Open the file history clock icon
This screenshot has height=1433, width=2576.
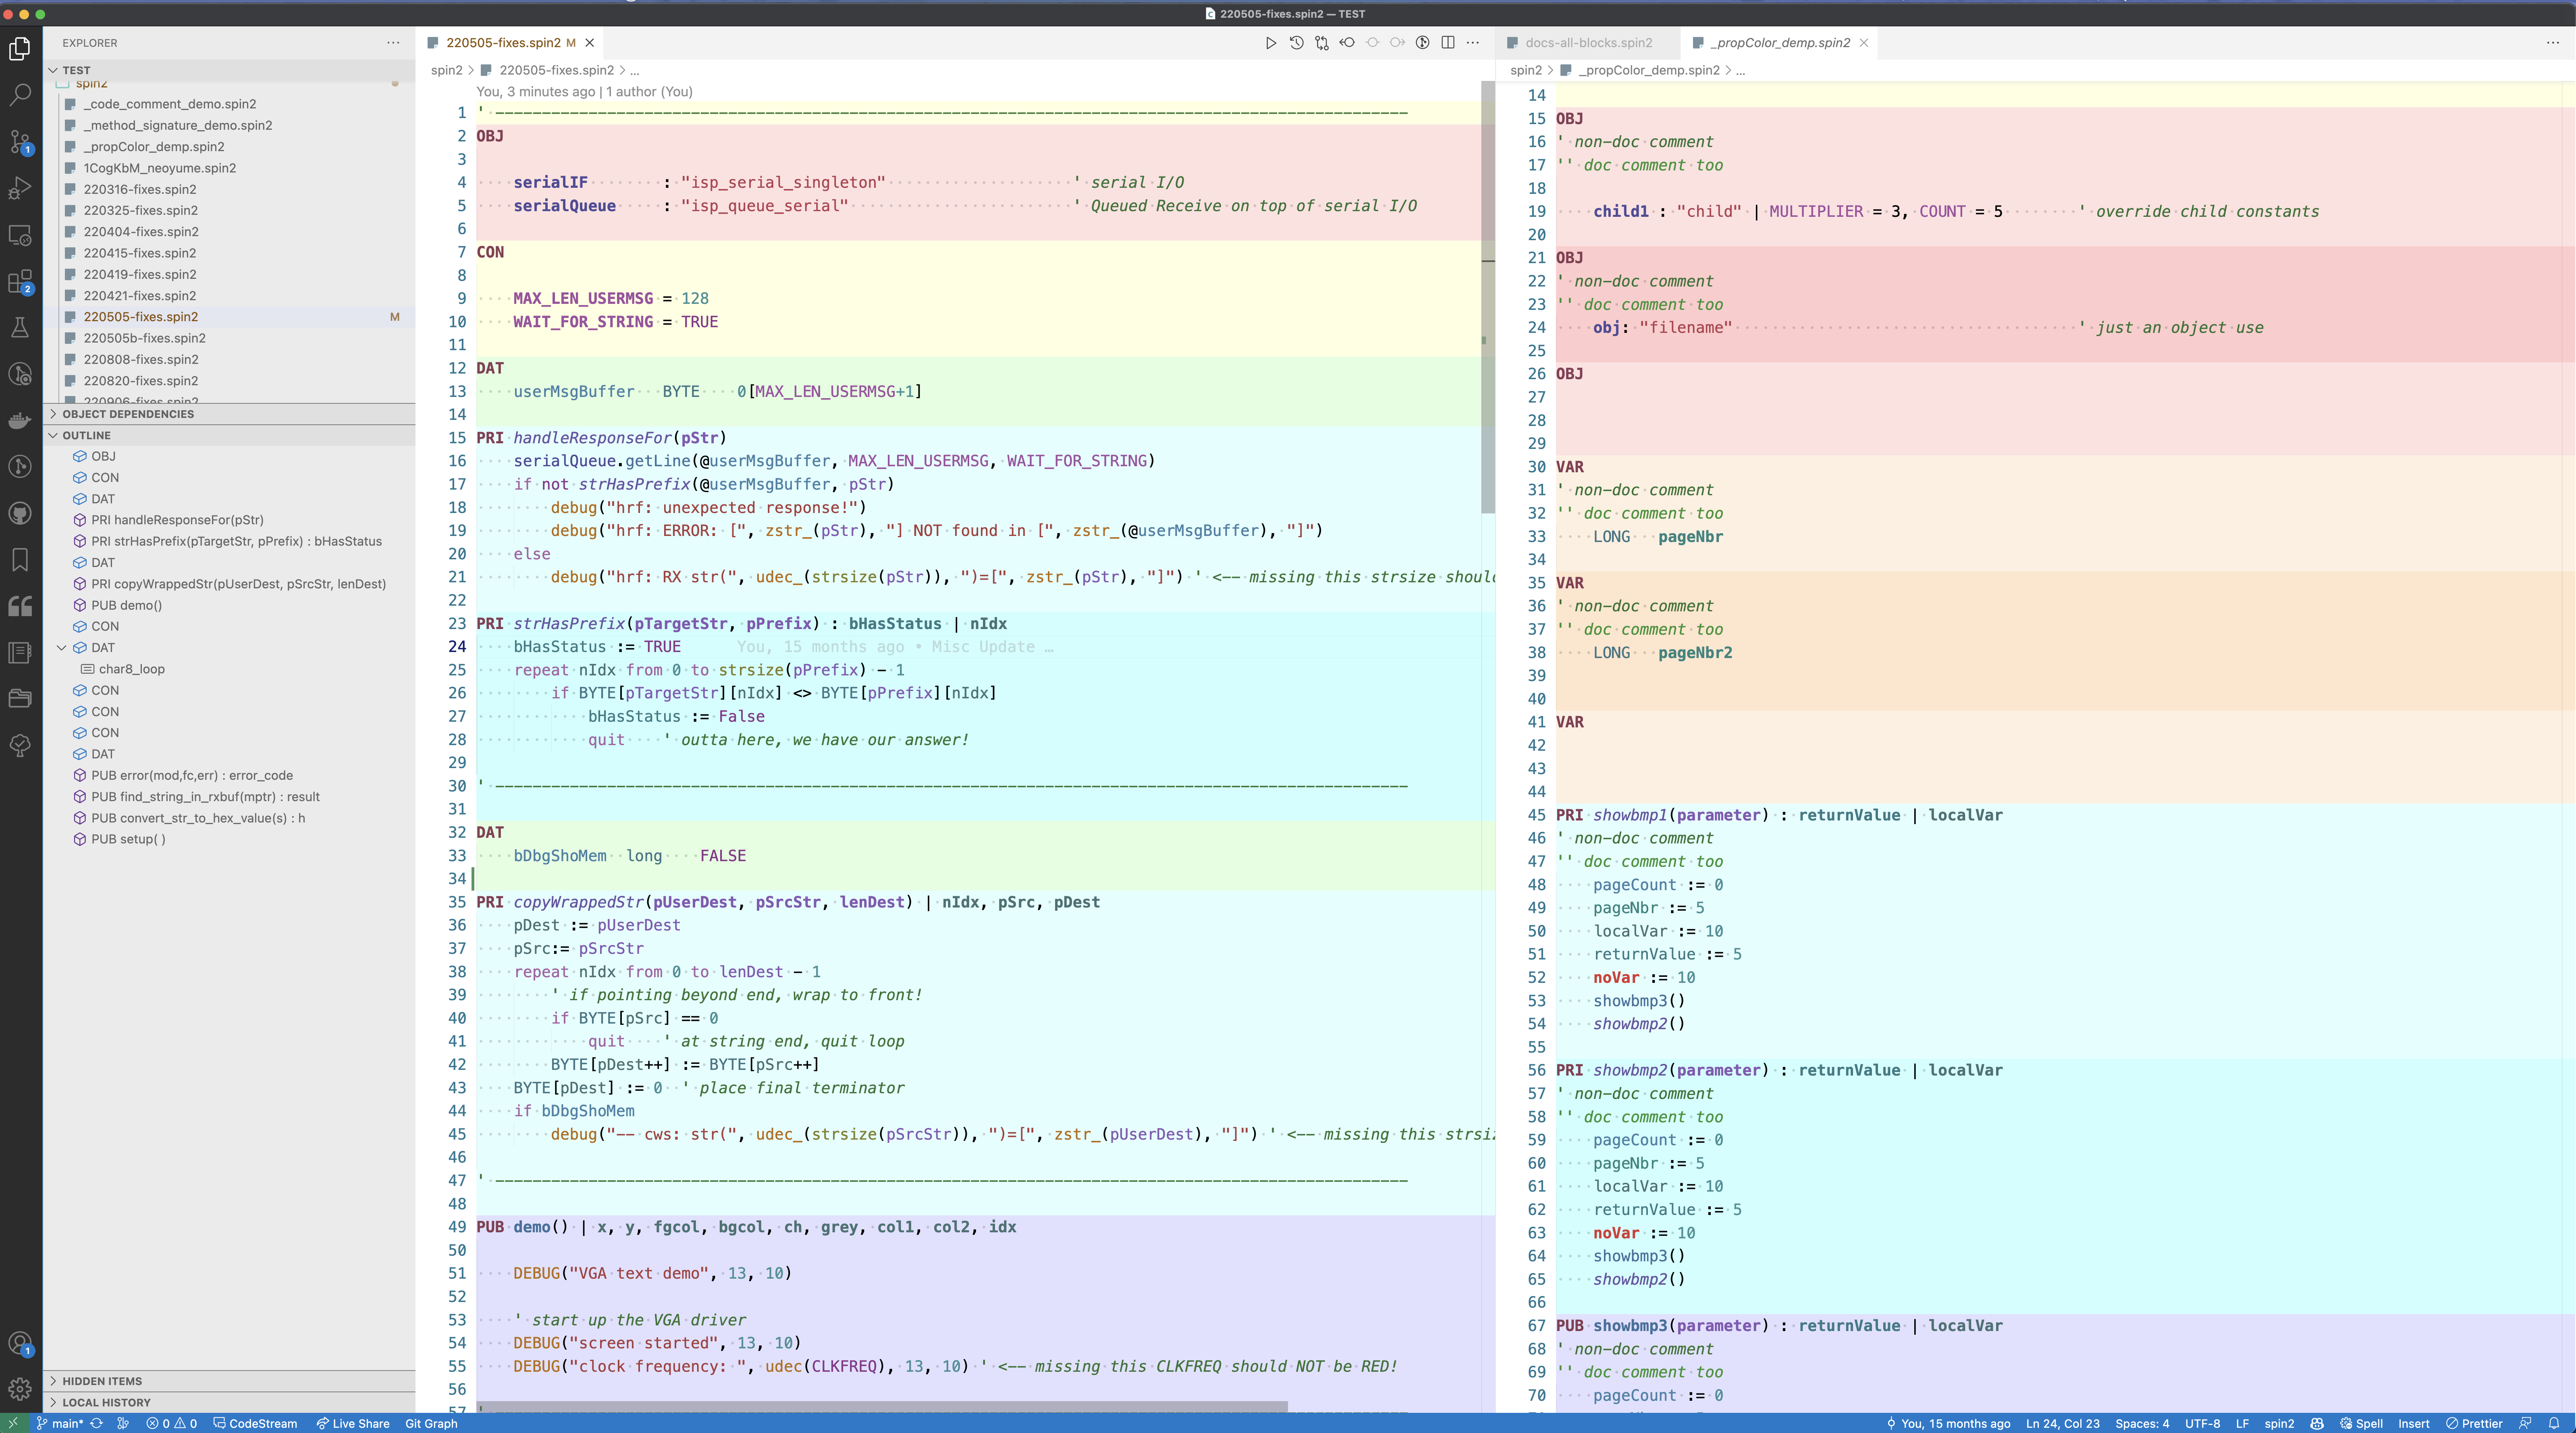[x=1296, y=43]
